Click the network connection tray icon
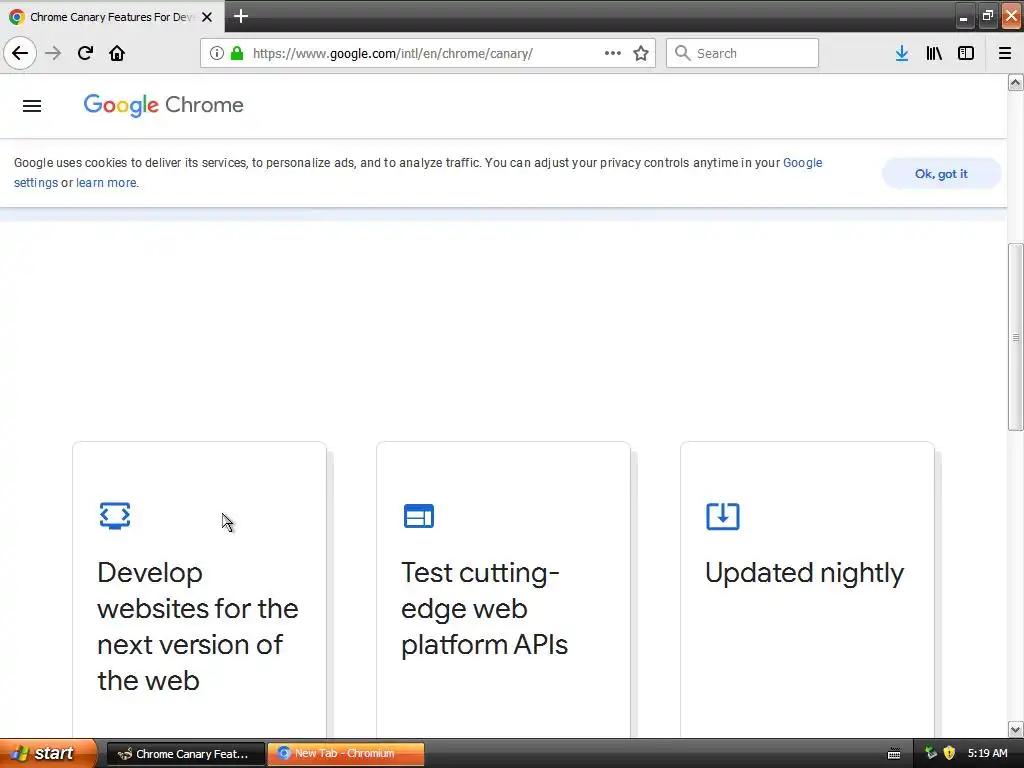The image size is (1024, 768). pos(931,753)
